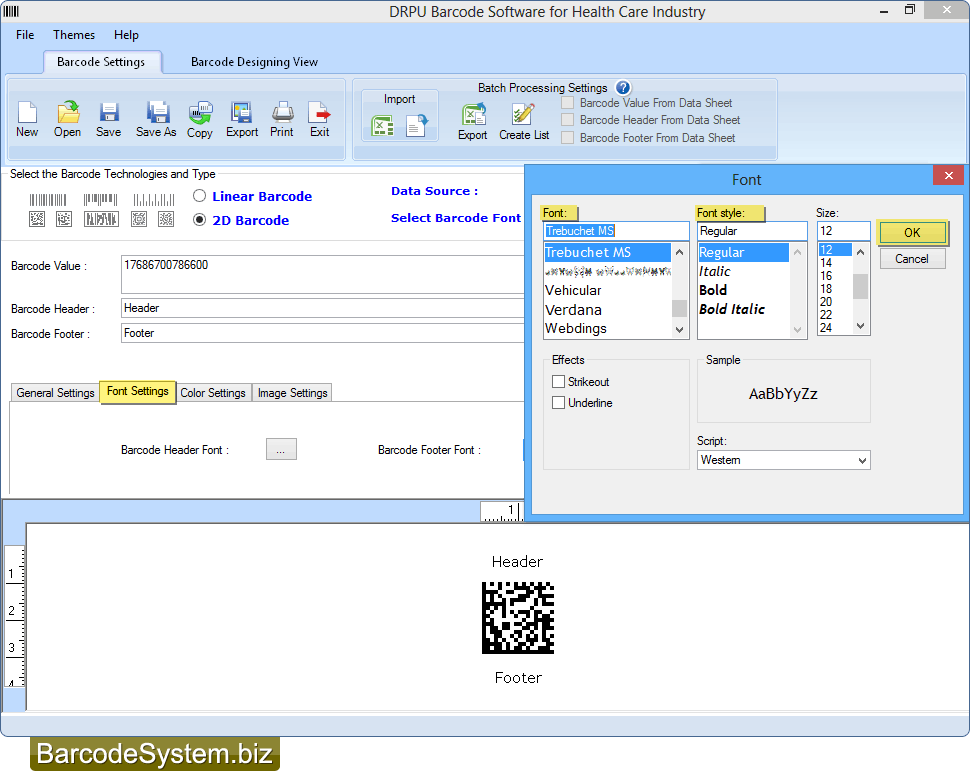Open a file with the Open icon
This screenshot has height=771, width=970.
click(x=68, y=113)
